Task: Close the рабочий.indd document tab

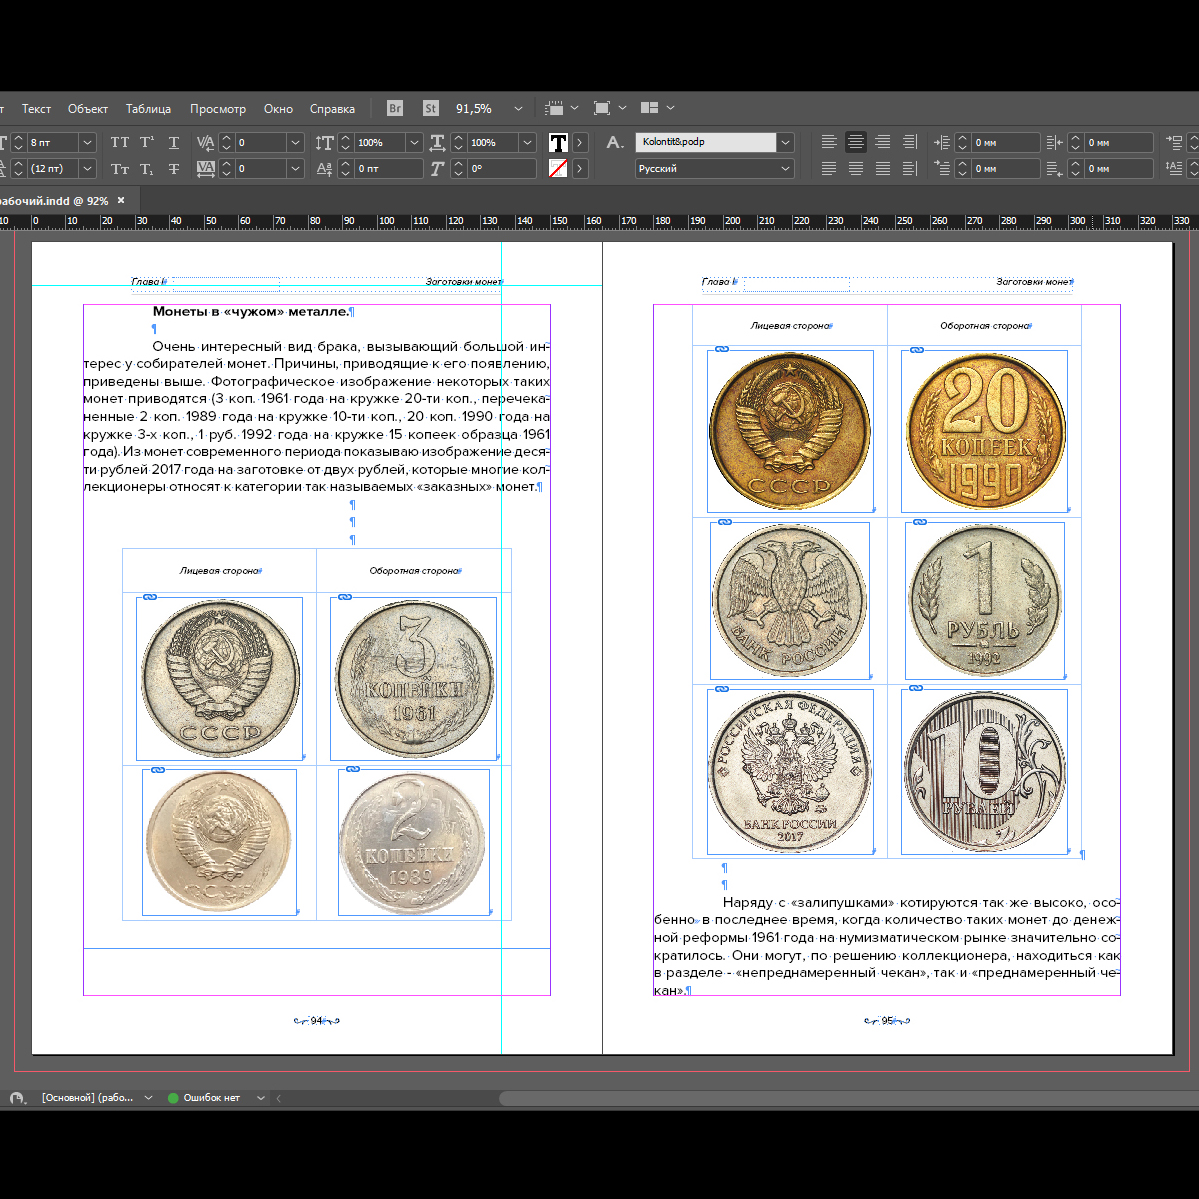Action: click(121, 200)
